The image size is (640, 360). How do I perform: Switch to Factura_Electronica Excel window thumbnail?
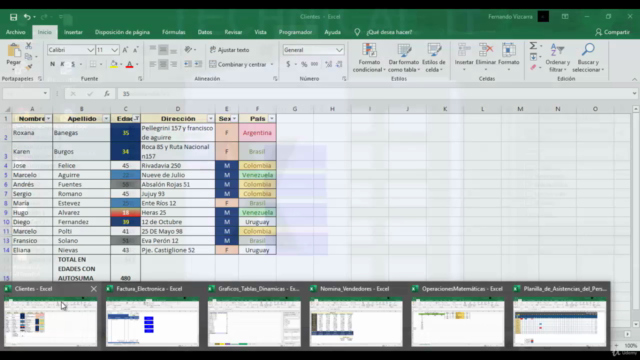tap(152, 316)
